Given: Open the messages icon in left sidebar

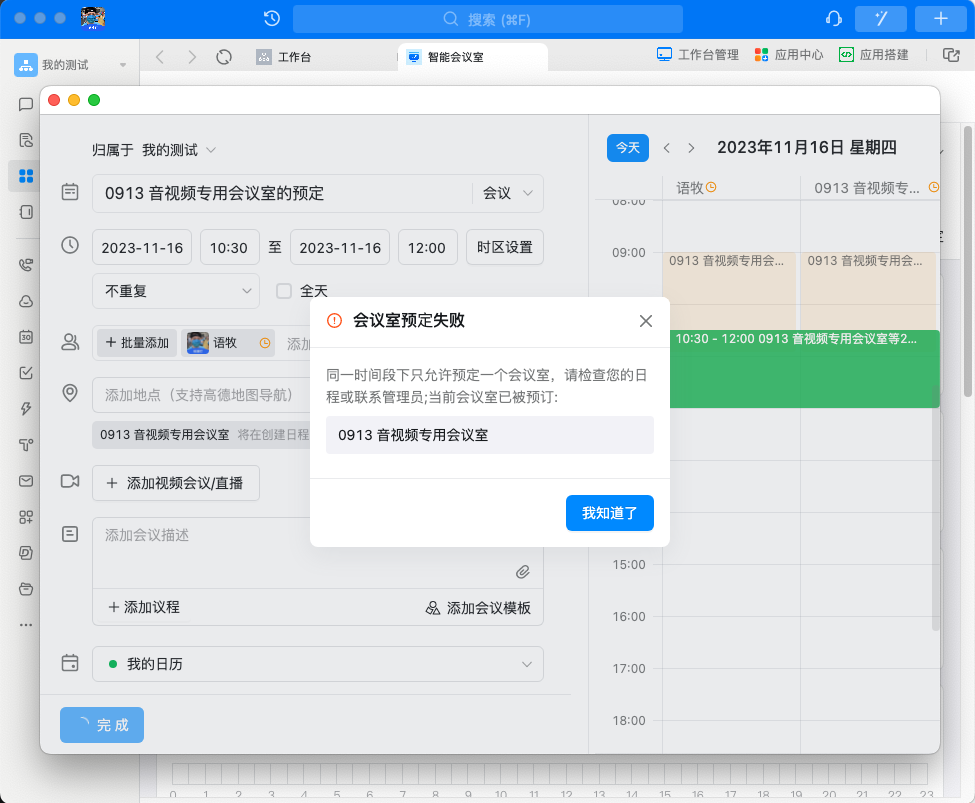Looking at the screenshot, I should tap(26, 105).
